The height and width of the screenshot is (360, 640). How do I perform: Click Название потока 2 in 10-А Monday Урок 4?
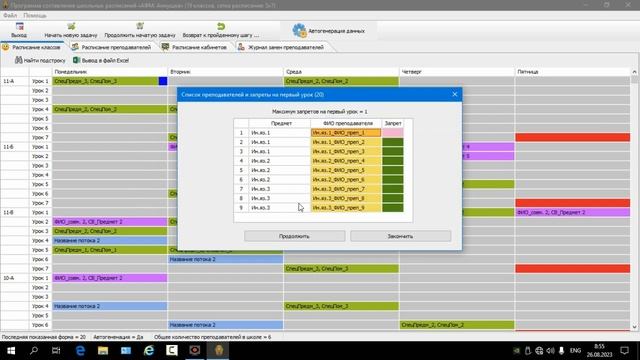(110, 306)
